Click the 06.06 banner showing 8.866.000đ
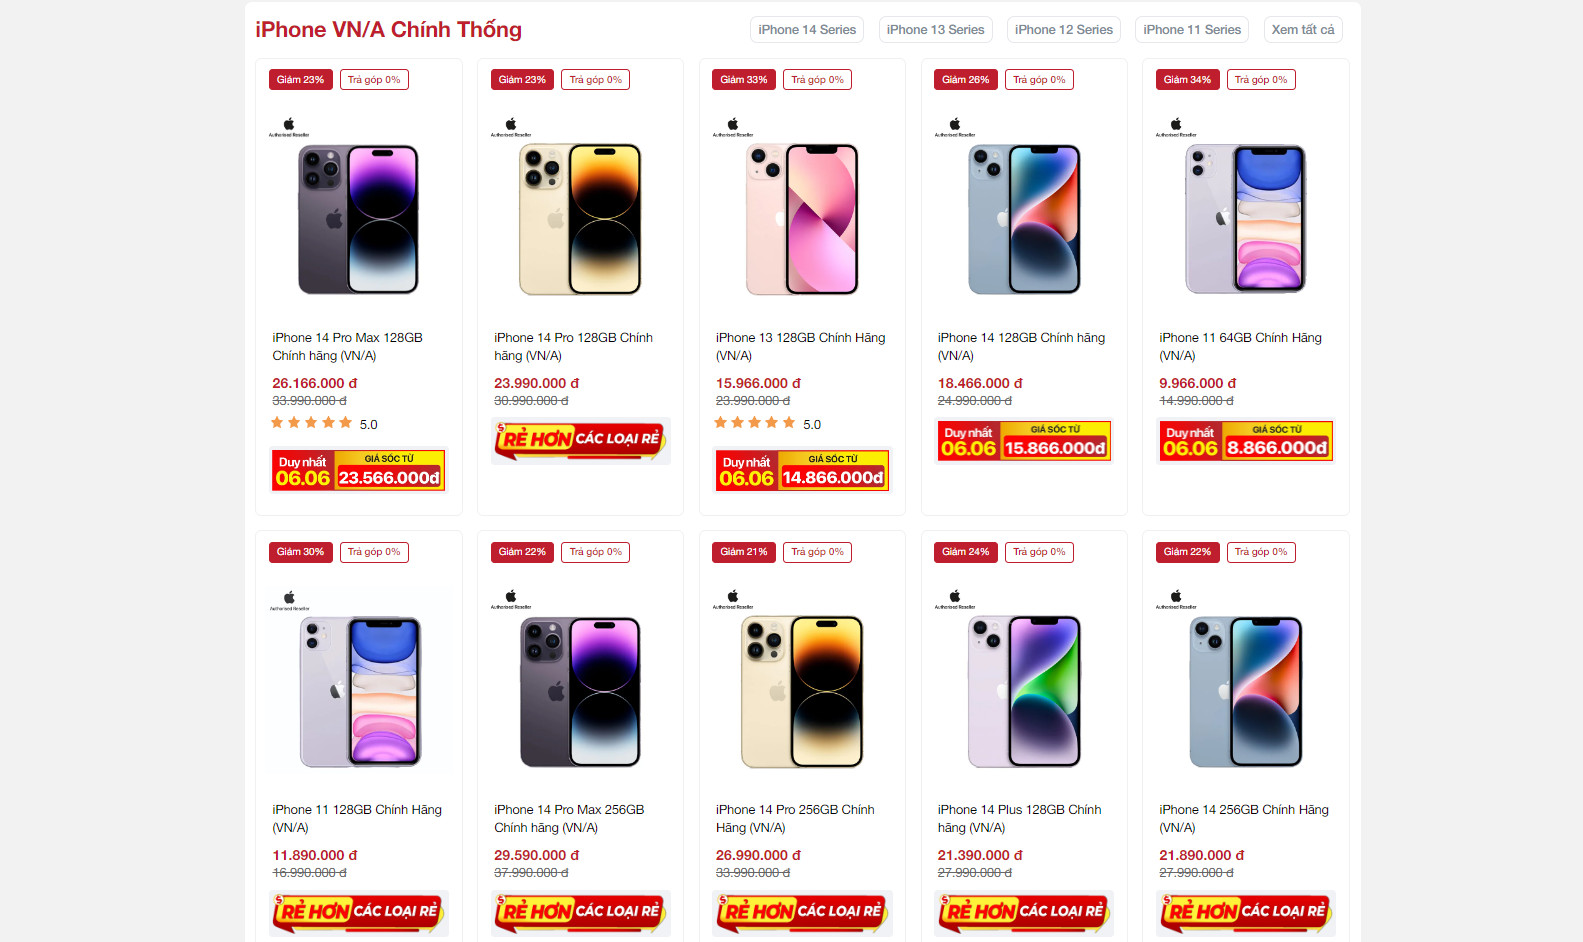The height and width of the screenshot is (942, 1583). 1246,441
